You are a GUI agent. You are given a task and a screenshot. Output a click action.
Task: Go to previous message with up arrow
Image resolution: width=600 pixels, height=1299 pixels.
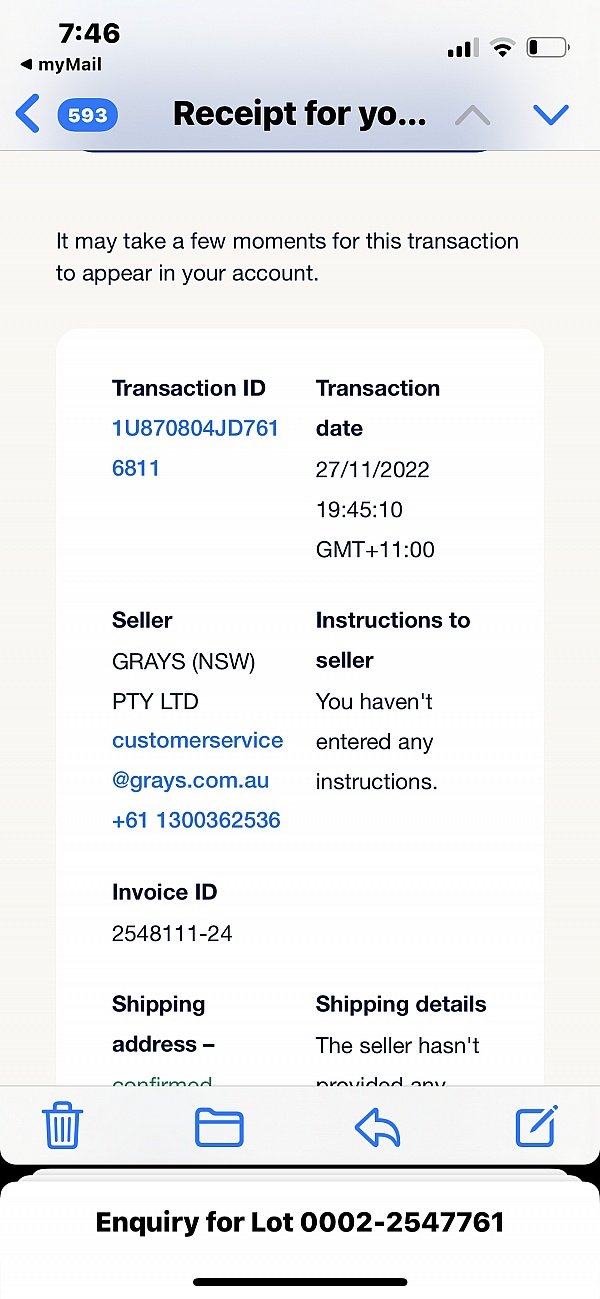pyautogui.click(x=472, y=115)
